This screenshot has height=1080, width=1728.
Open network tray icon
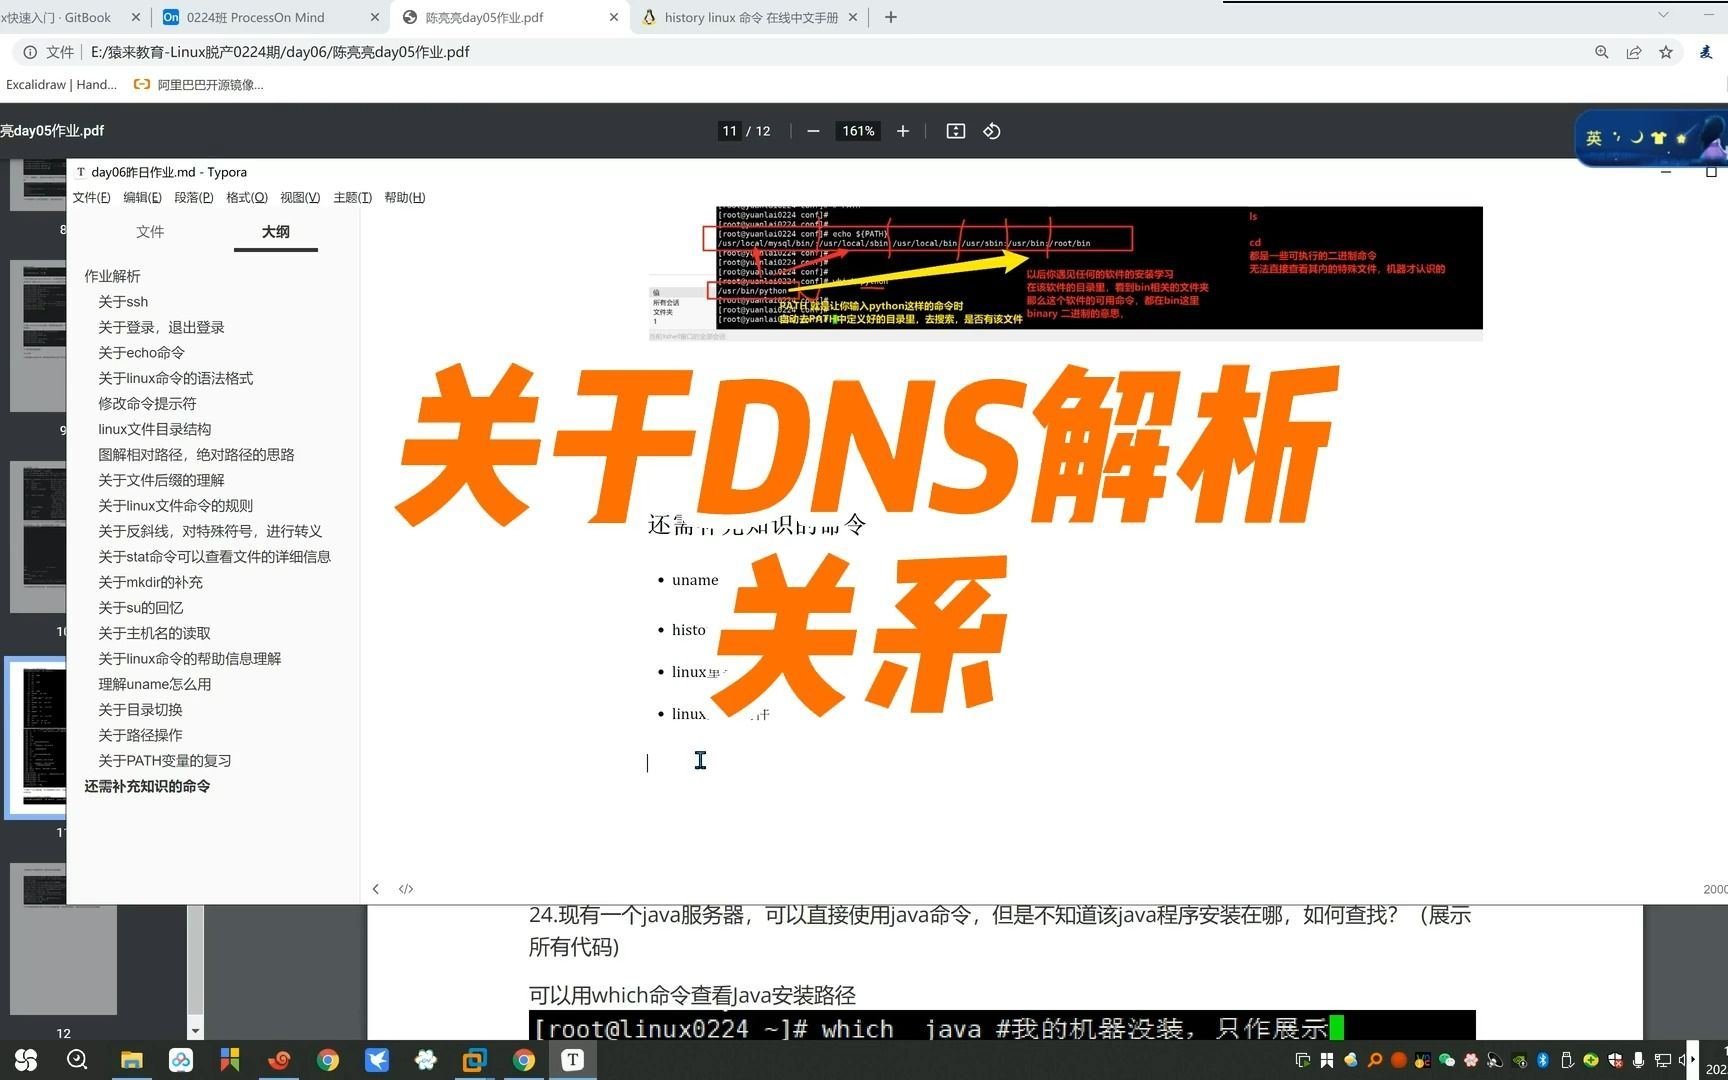pos(1662,1060)
